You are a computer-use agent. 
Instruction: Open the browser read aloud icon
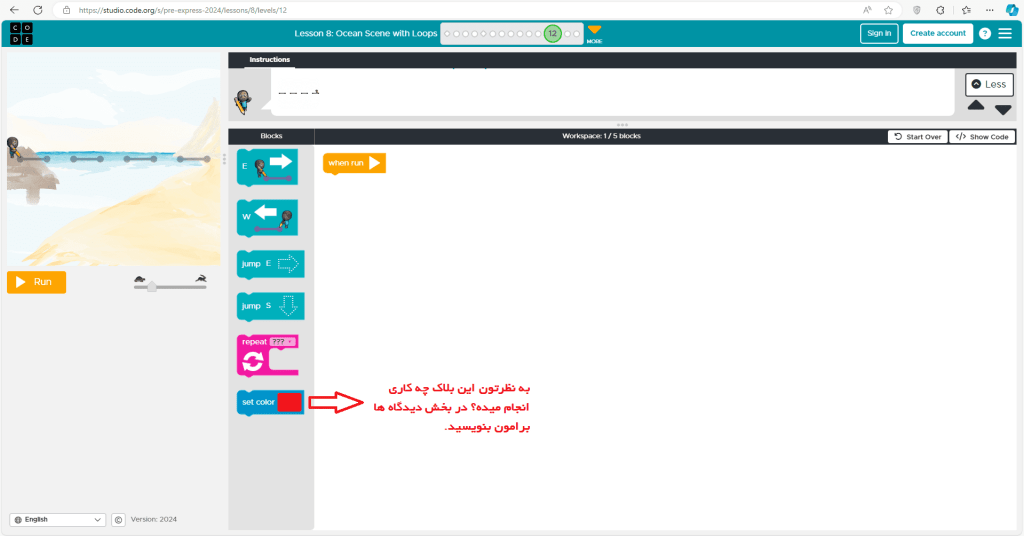tap(867, 10)
